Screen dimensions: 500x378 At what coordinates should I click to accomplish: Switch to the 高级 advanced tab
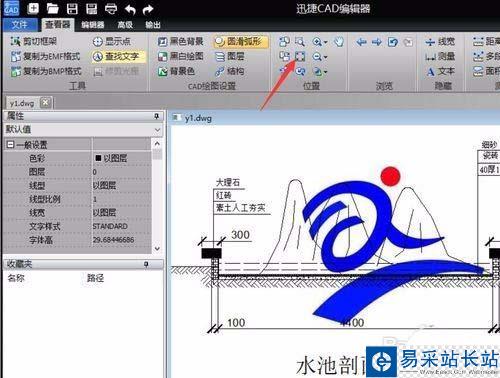(125, 25)
